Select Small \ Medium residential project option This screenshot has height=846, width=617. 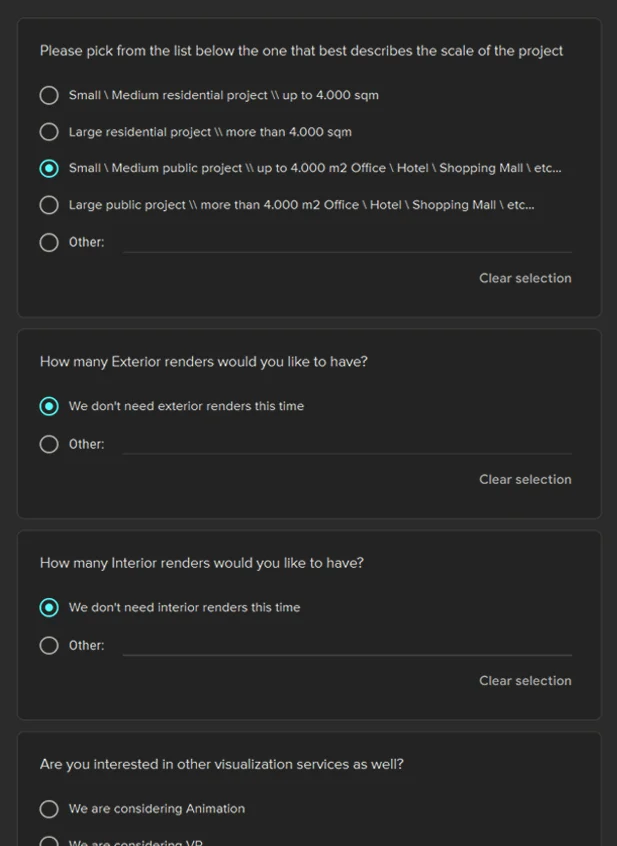tap(49, 95)
